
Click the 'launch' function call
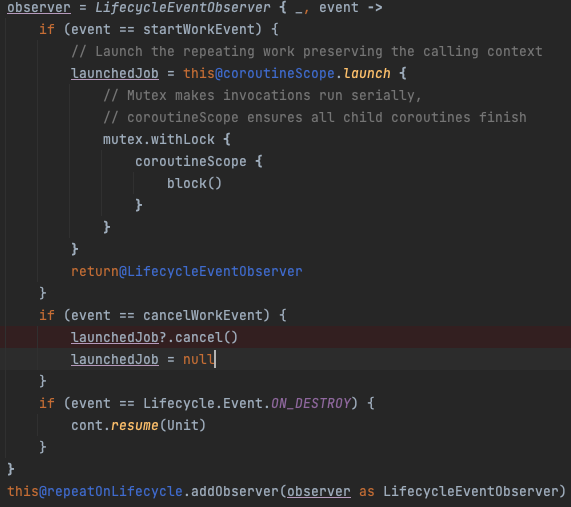point(367,74)
